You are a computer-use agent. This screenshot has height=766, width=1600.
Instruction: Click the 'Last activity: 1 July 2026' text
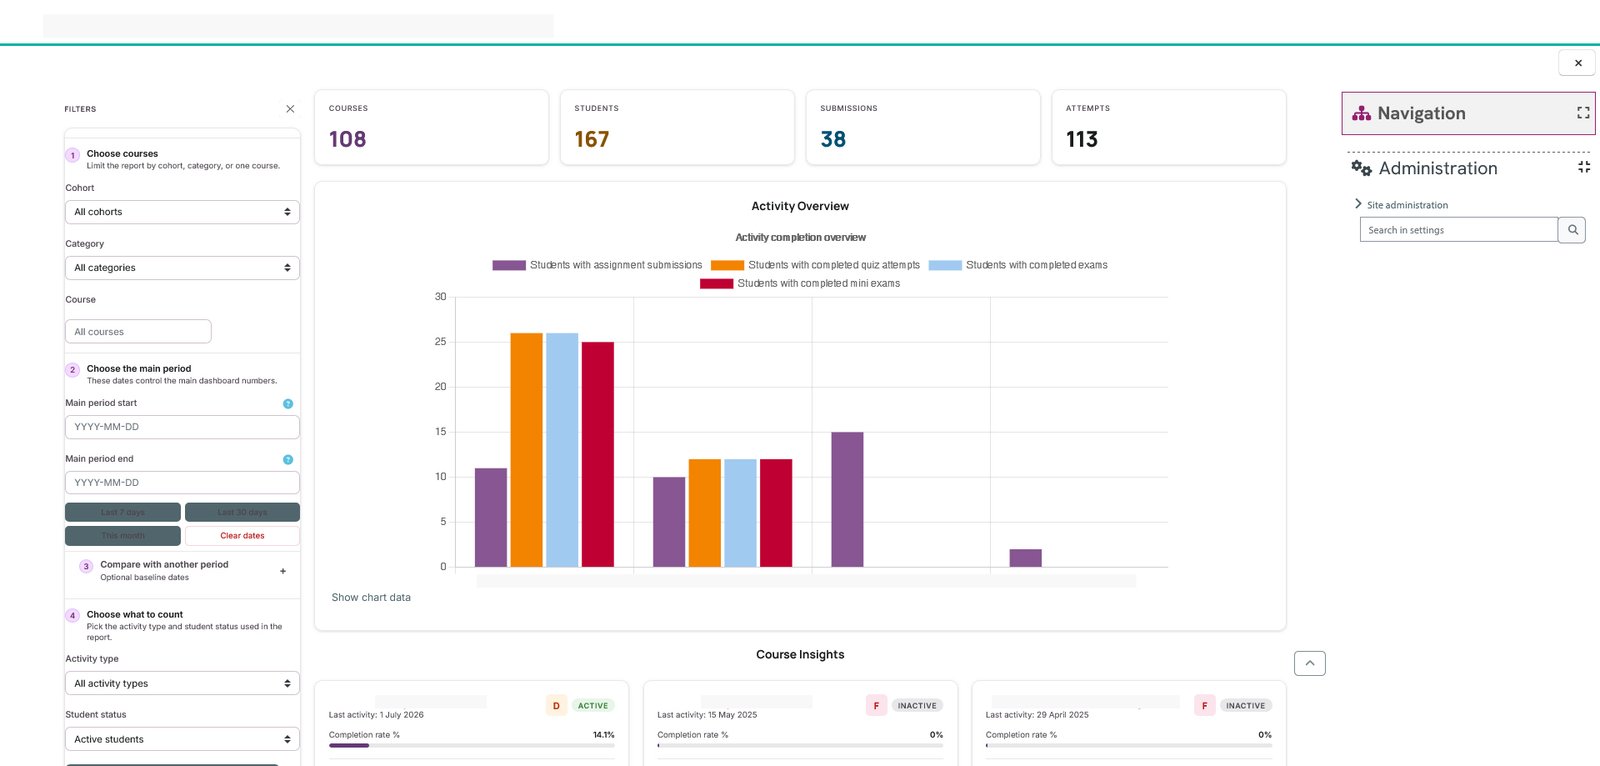[376, 715]
